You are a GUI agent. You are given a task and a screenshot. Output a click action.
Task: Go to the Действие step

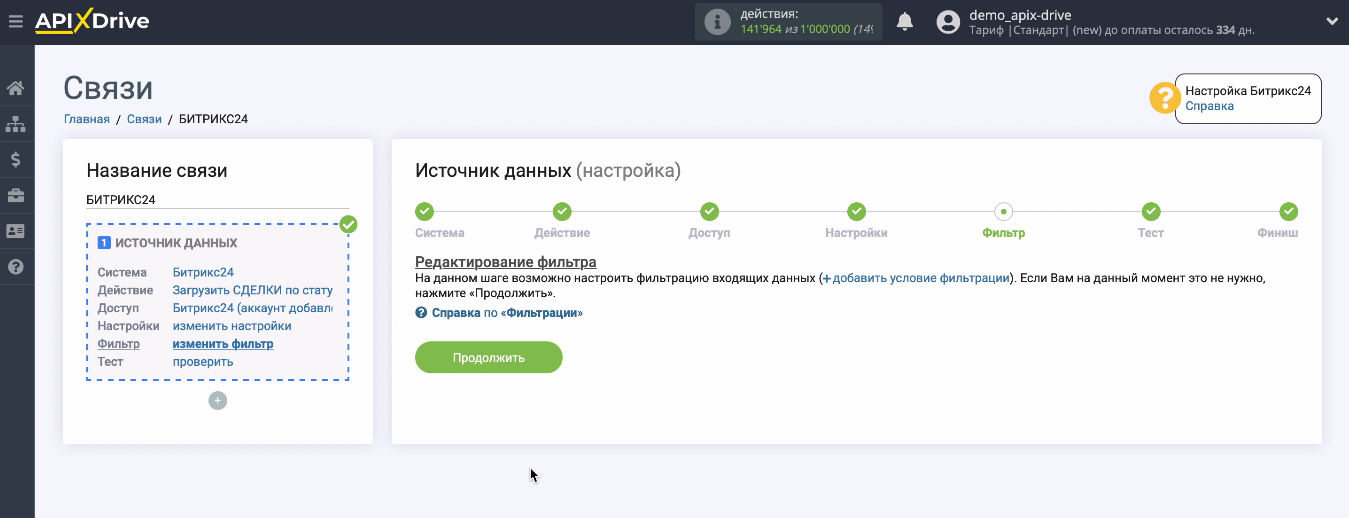point(562,211)
